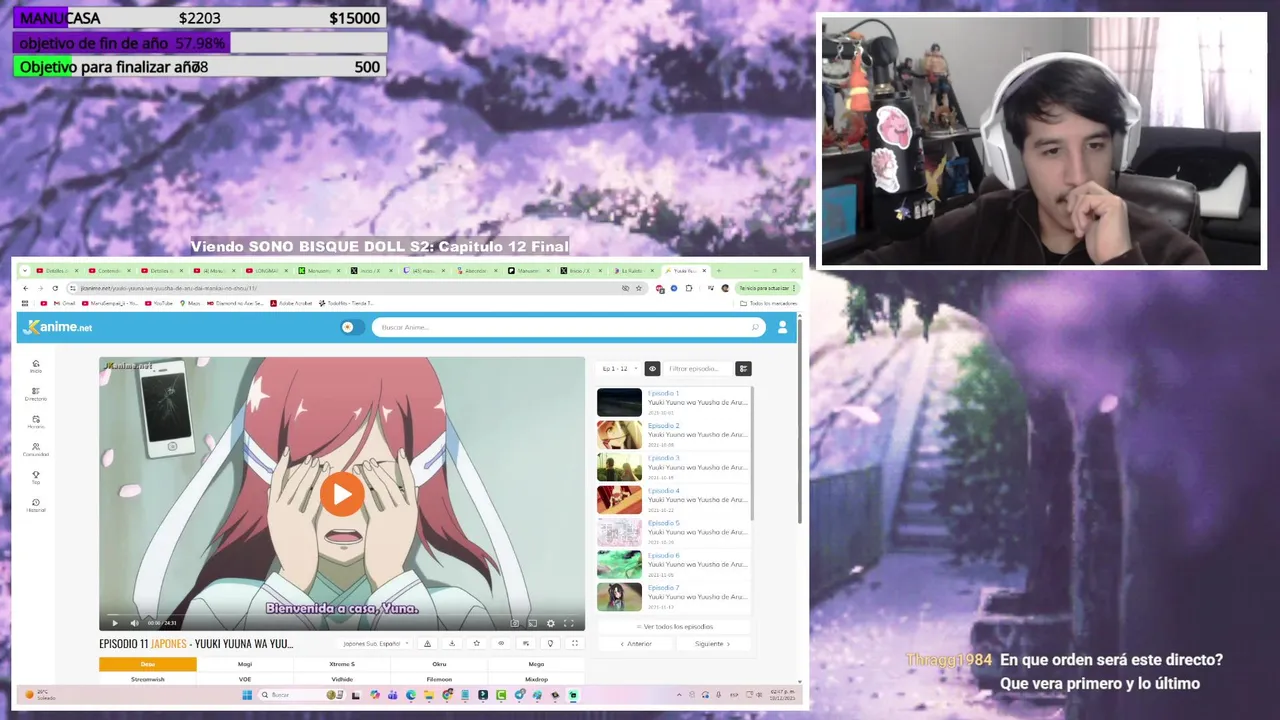Open a new browser tab with plus

click(x=719, y=271)
